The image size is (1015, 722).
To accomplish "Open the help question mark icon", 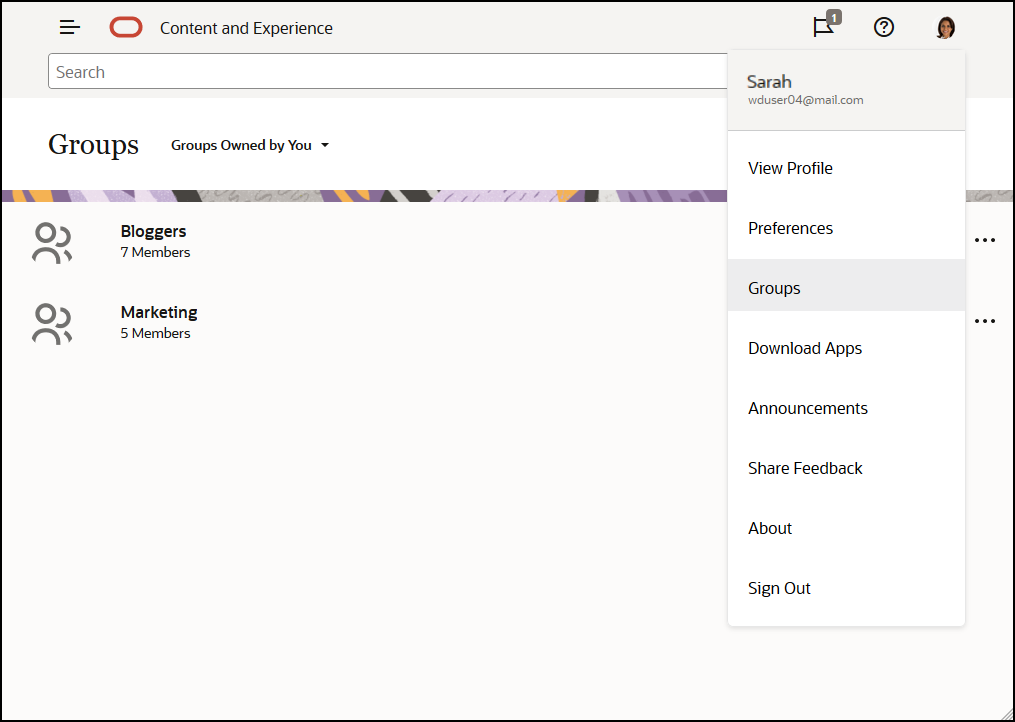I will 884,28.
